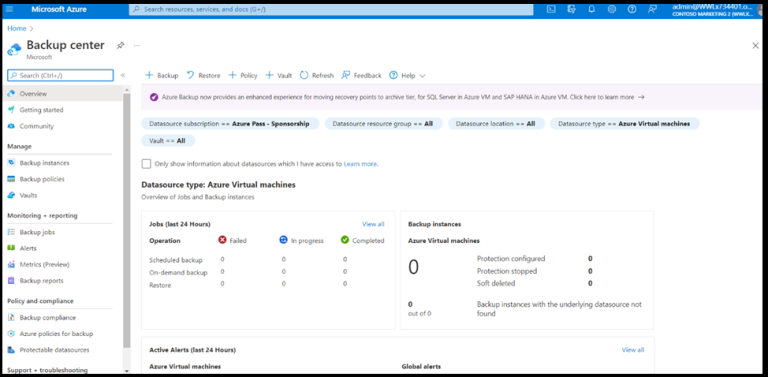The width and height of the screenshot is (768, 377).
Task: Click the Restore toolbar button
Action: (x=203, y=75)
